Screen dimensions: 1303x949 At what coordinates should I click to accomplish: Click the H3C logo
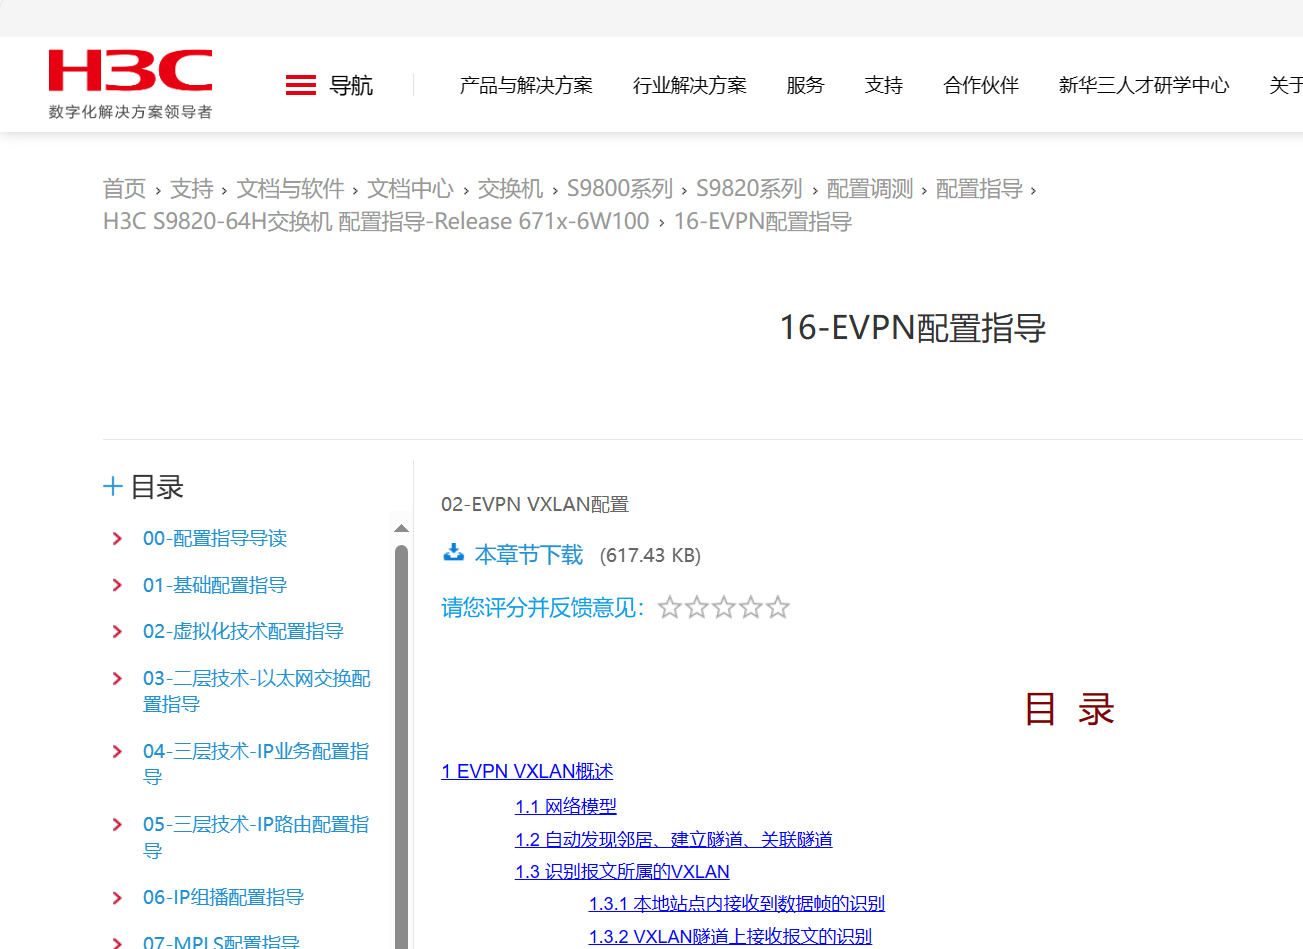tap(130, 84)
